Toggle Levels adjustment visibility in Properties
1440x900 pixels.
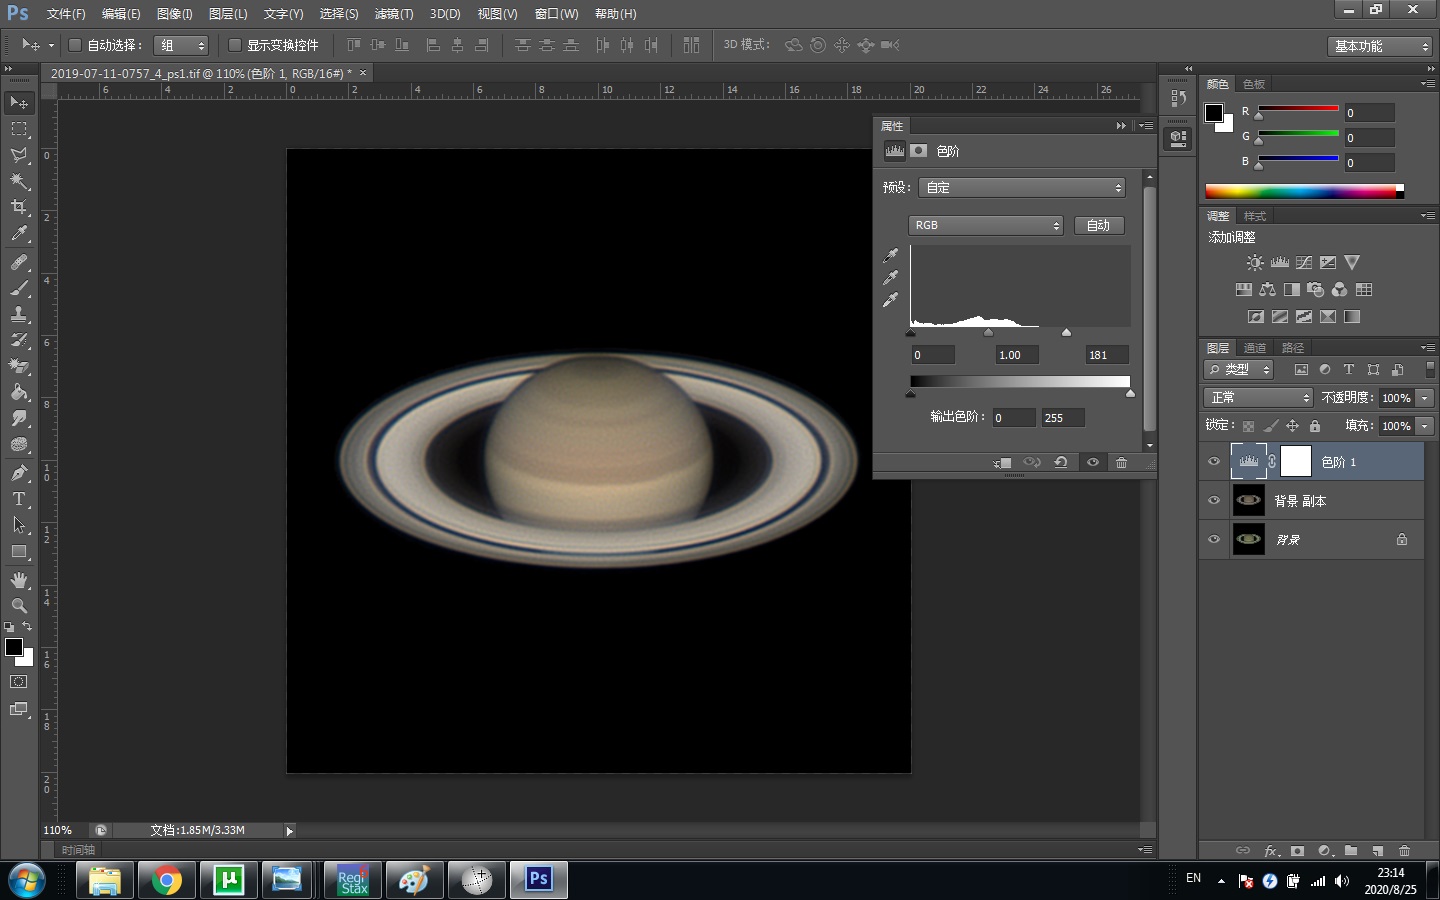(1093, 462)
